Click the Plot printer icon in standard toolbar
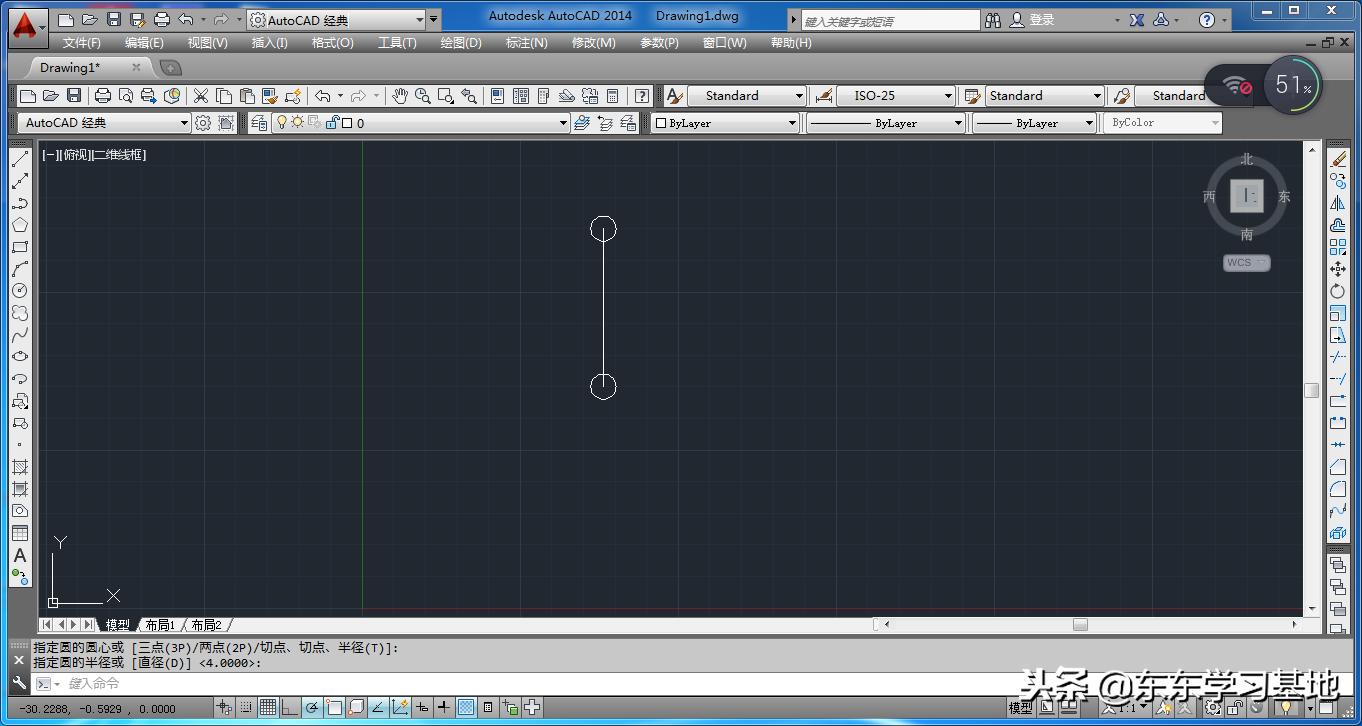The width and height of the screenshot is (1362, 726). 102,96
